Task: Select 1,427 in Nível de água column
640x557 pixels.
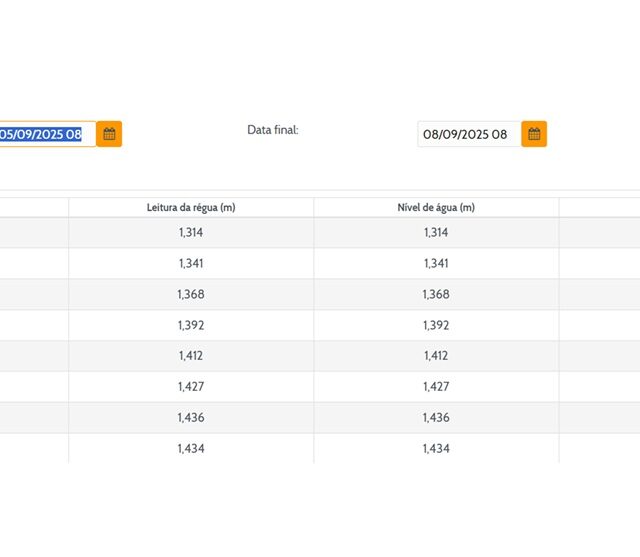Action: [x=436, y=387]
